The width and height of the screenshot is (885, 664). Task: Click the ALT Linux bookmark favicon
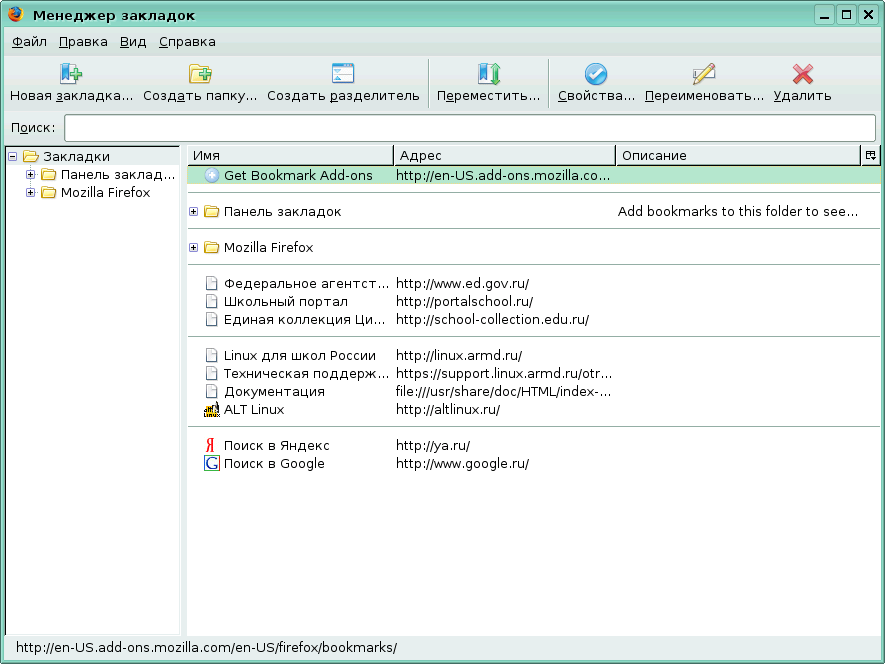[211, 409]
